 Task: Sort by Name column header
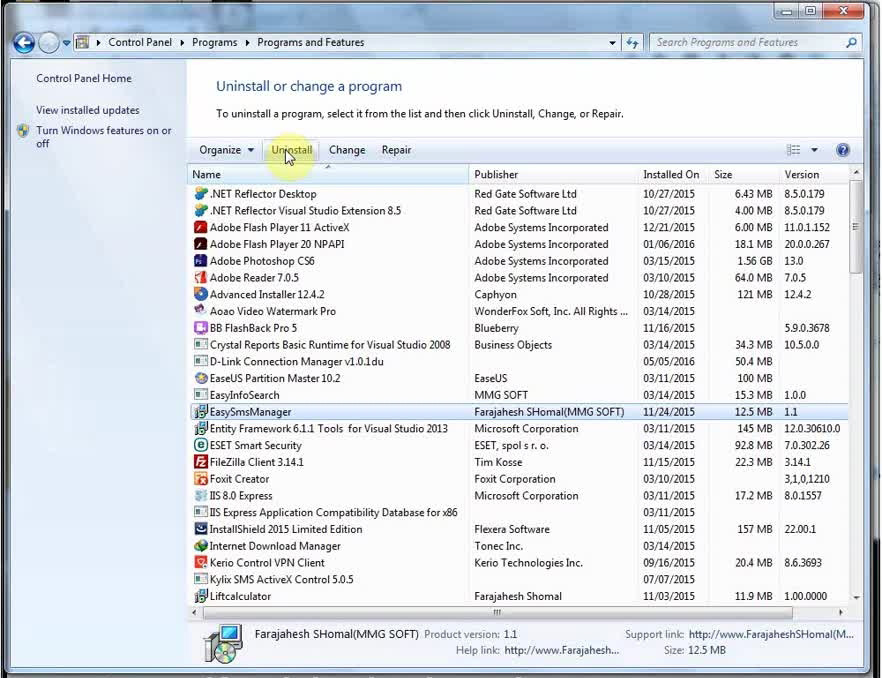point(328,174)
